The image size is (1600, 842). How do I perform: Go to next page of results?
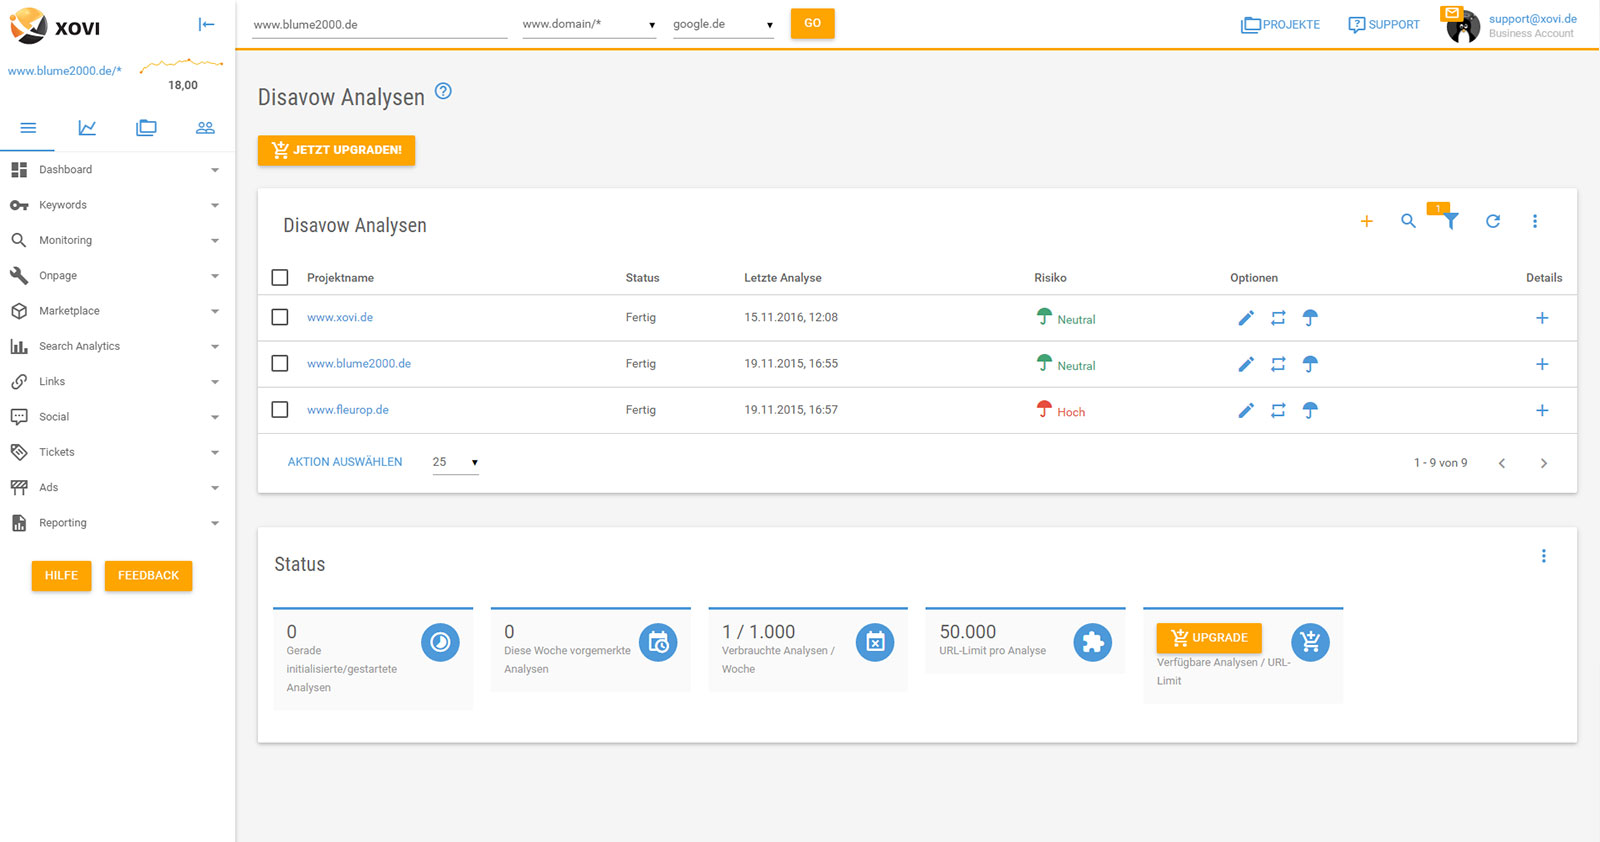coord(1544,463)
